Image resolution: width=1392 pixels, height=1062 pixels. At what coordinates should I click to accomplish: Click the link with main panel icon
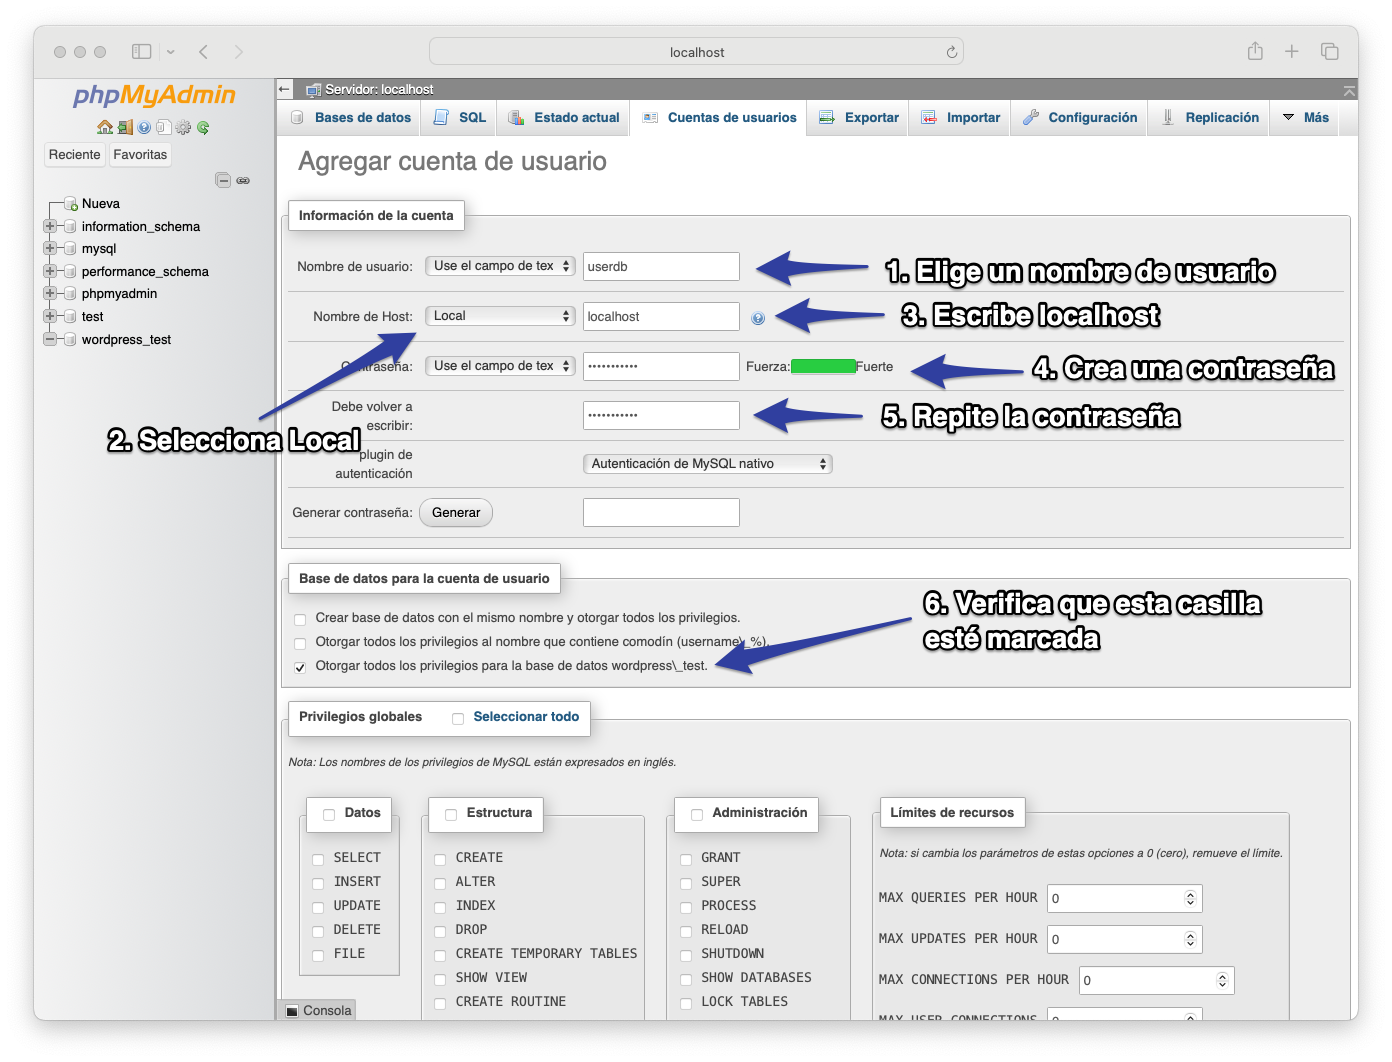coord(243,180)
